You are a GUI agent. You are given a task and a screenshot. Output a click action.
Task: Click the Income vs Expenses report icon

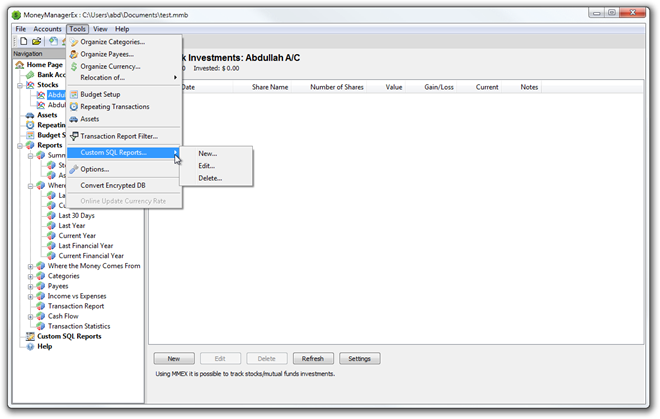pos(41,296)
